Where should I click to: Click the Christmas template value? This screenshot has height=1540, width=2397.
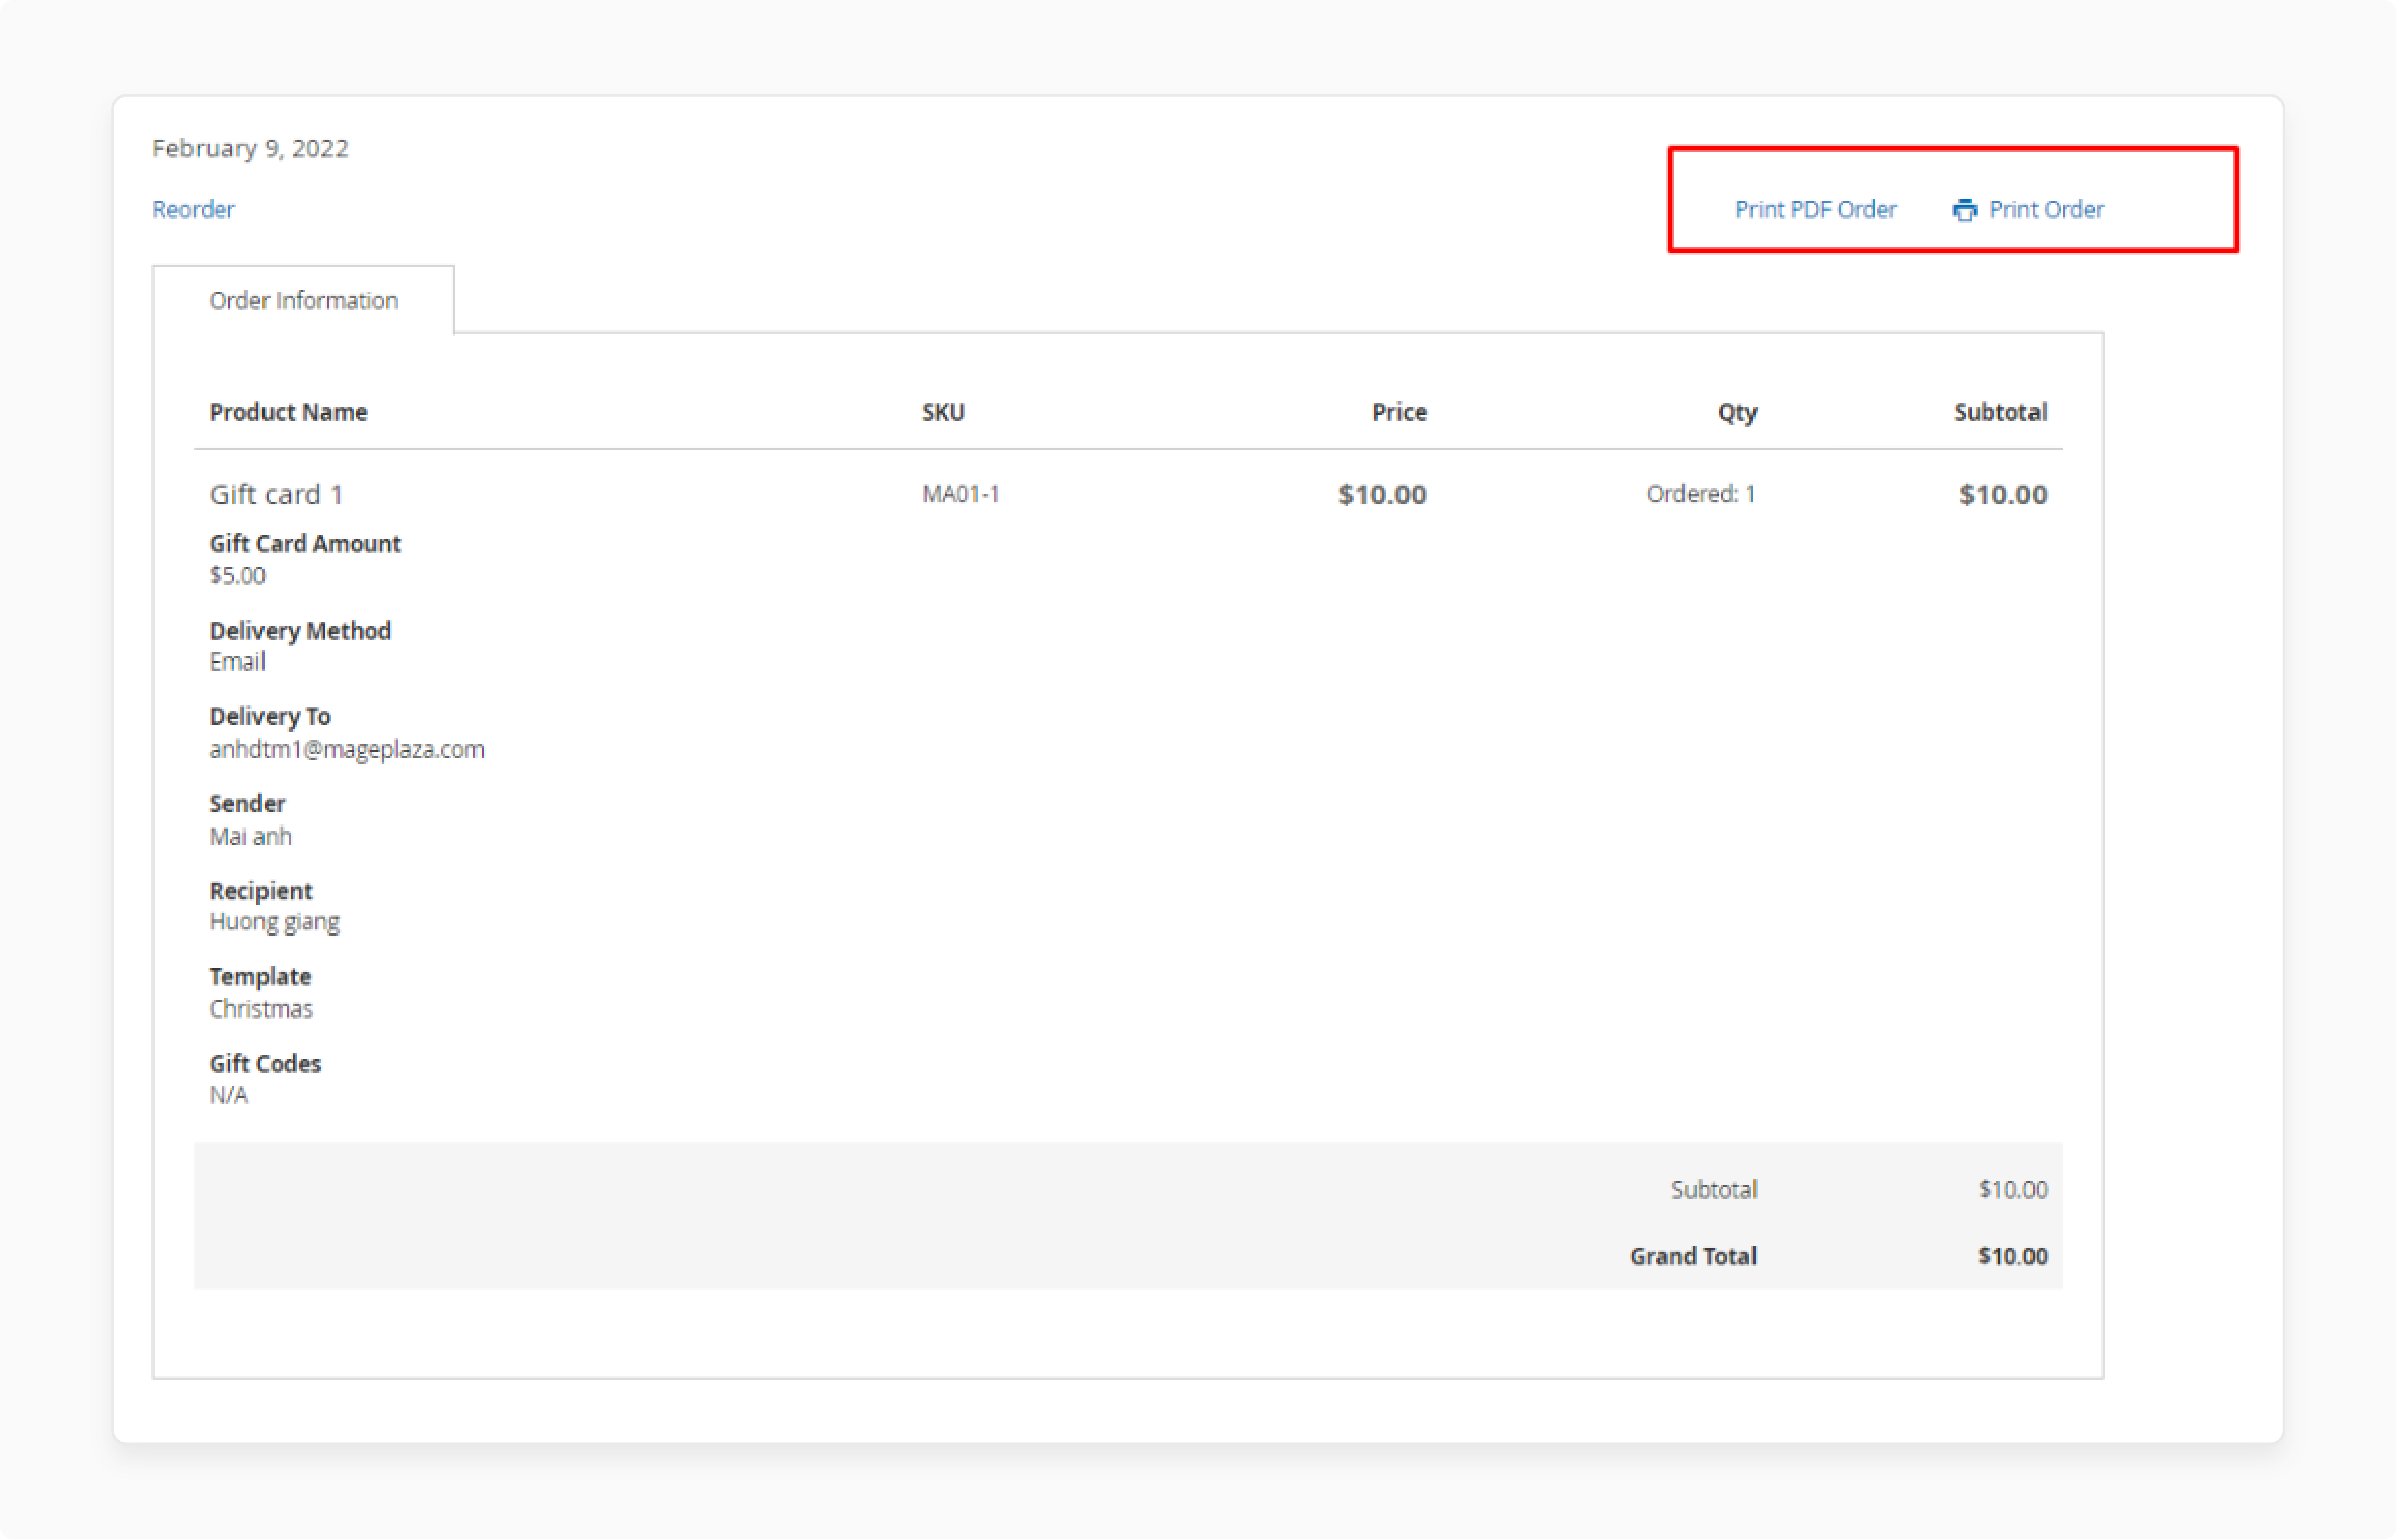pos(261,1009)
